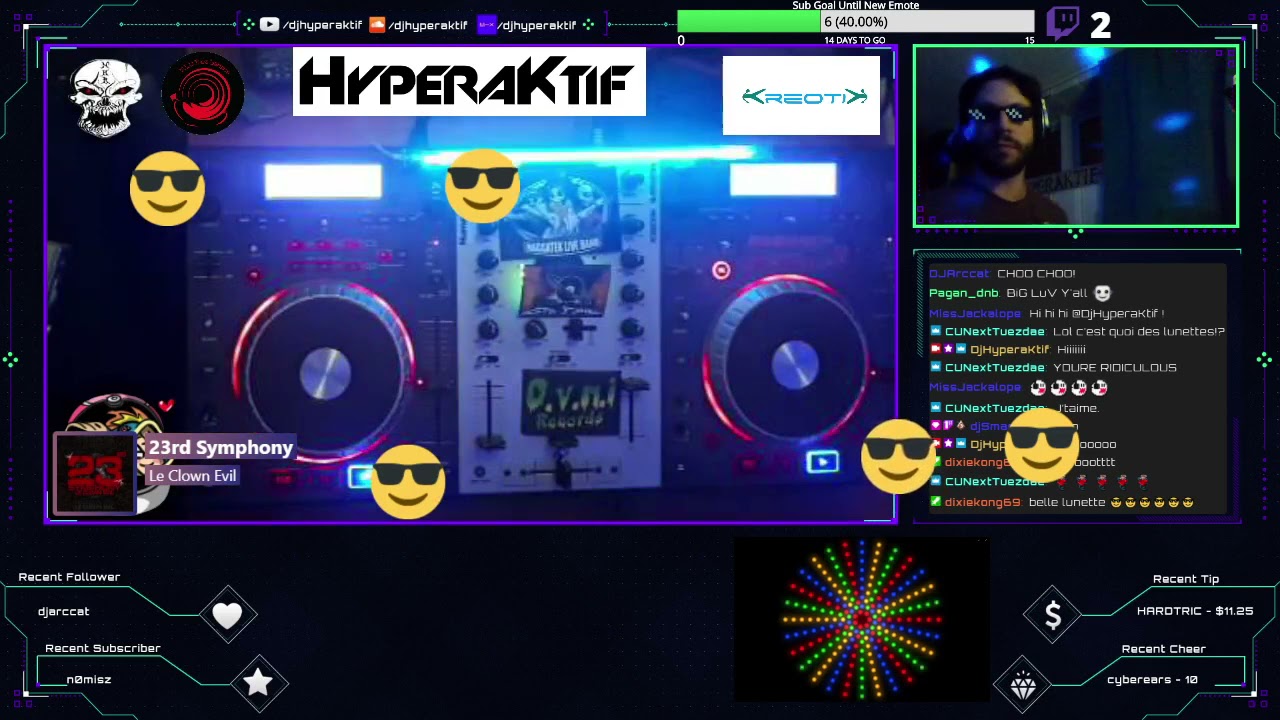Click the sunglasses emotes after belle lunette
The image size is (1280, 720).
coord(1152,502)
